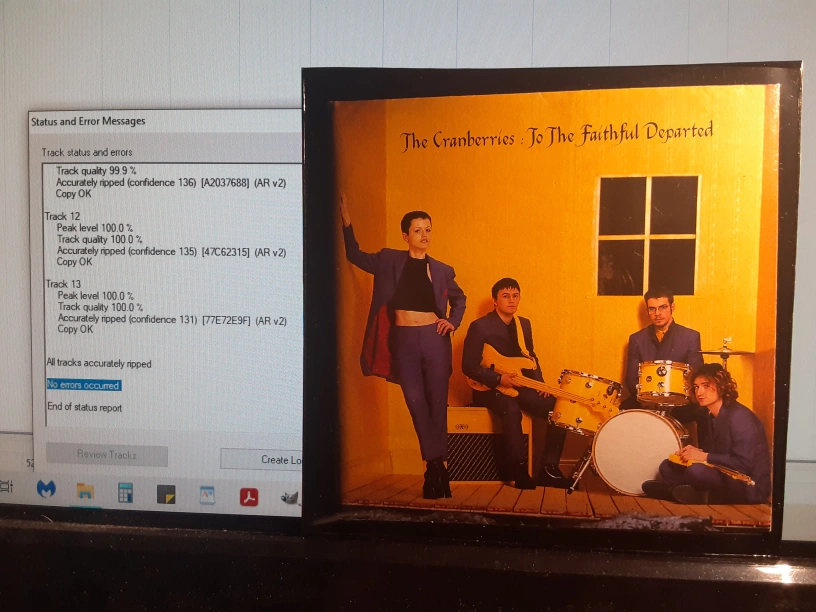Open the WordPad taskbar icon
This screenshot has width=816, height=612.
click(207, 495)
